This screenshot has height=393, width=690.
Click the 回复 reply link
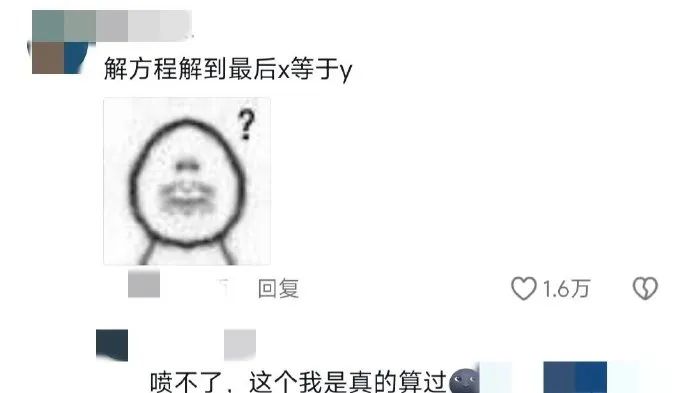(x=278, y=289)
